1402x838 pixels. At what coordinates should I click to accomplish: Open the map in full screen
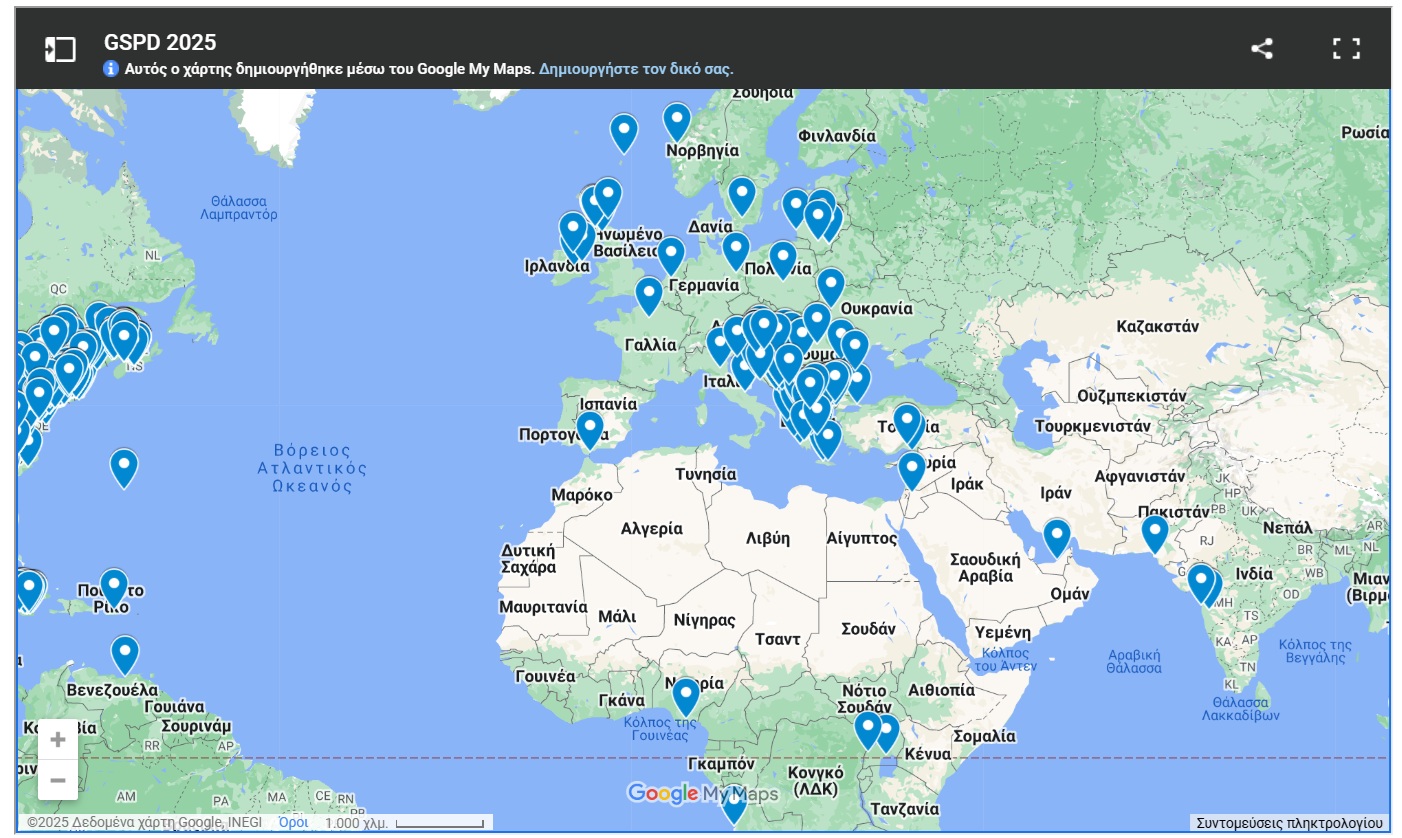[x=1346, y=49]
